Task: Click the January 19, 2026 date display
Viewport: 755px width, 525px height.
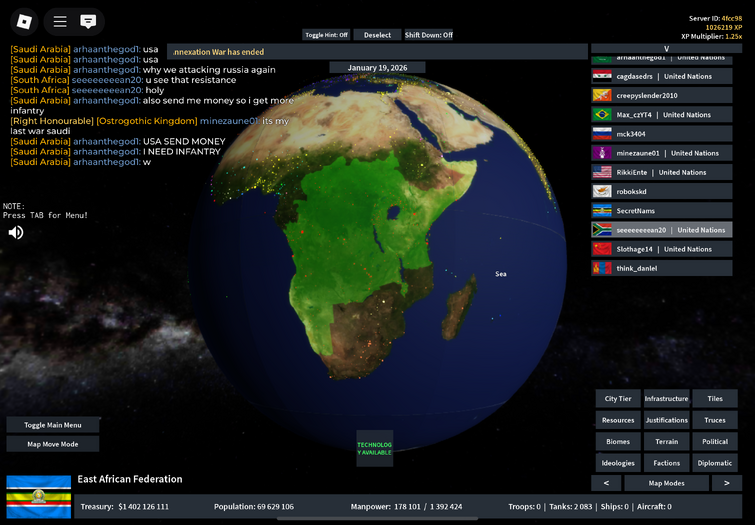Action: tap(378, 68)
